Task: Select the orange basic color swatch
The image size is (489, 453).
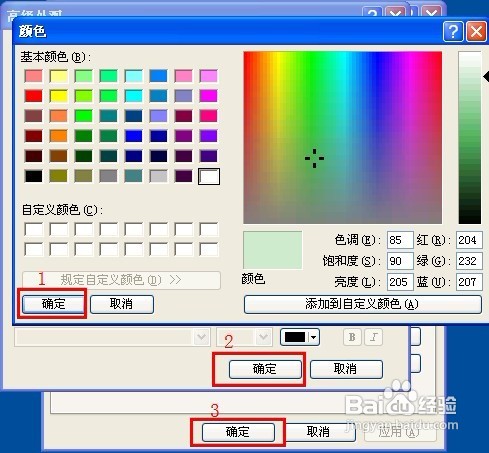Action: pyautogui.click(x=59, y=136)
